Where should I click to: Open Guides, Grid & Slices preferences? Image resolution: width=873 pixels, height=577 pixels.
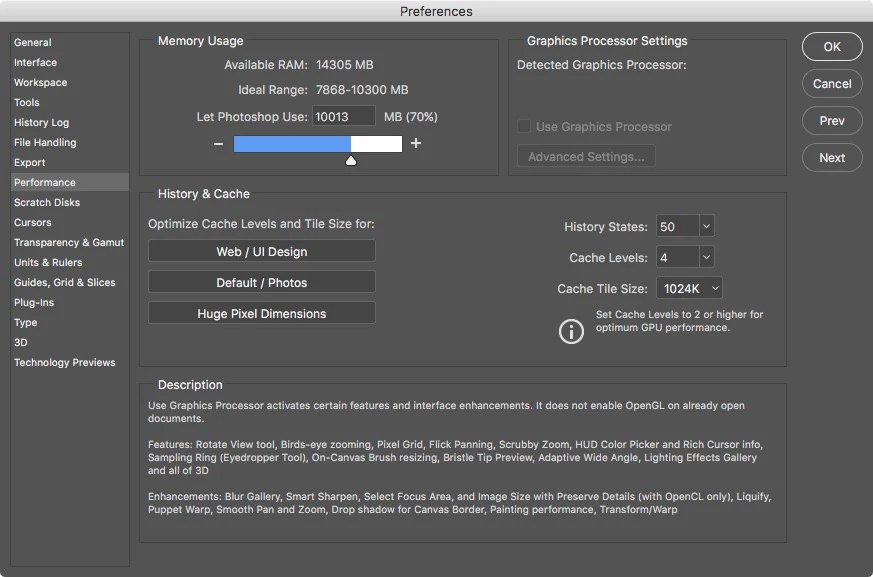[70, 282]
